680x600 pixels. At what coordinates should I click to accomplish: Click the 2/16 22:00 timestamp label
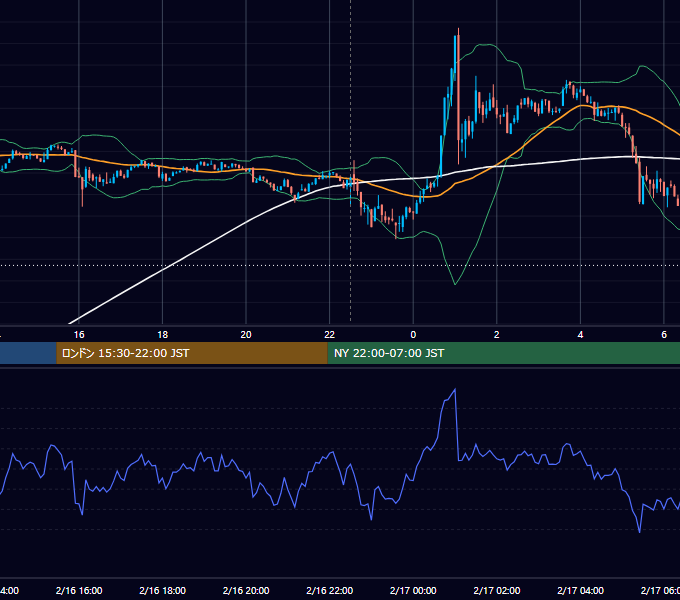point(330,590)
